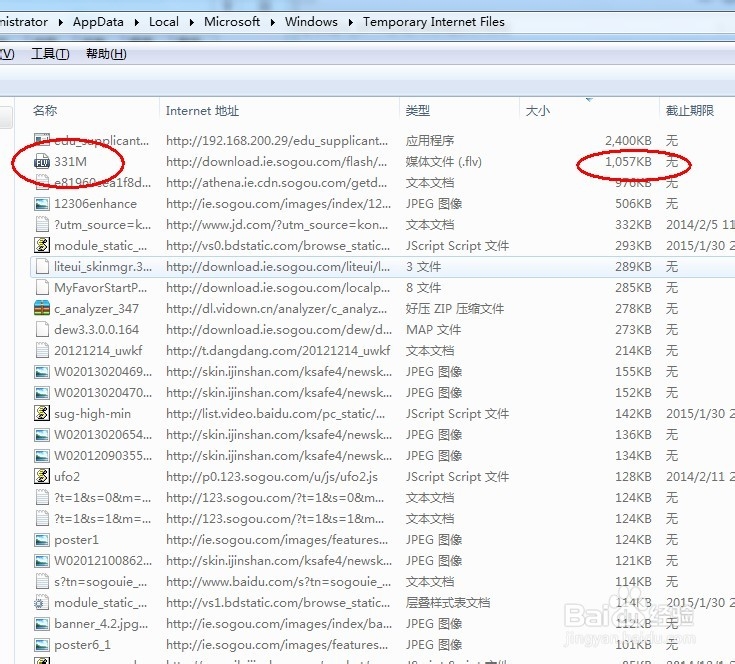Click the image icon of W02012100862...
Image resolution: width=735 pixels, height=664 pixels.
(x=42, y=561)
